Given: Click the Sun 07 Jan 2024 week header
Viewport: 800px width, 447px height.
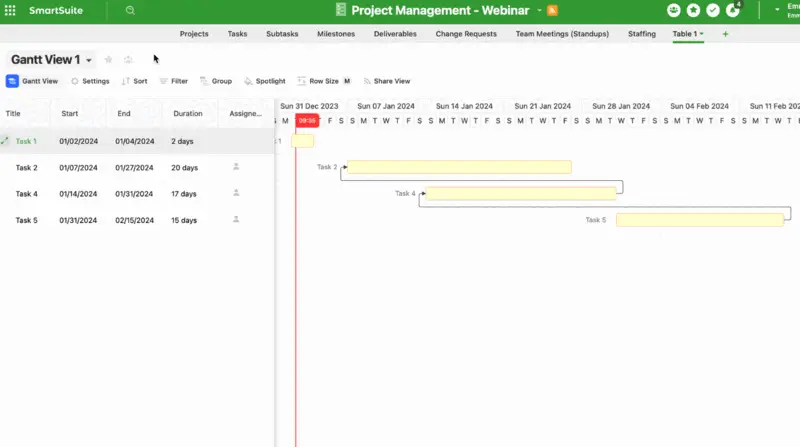Looking at the screenshot, I should coord(386,106).
